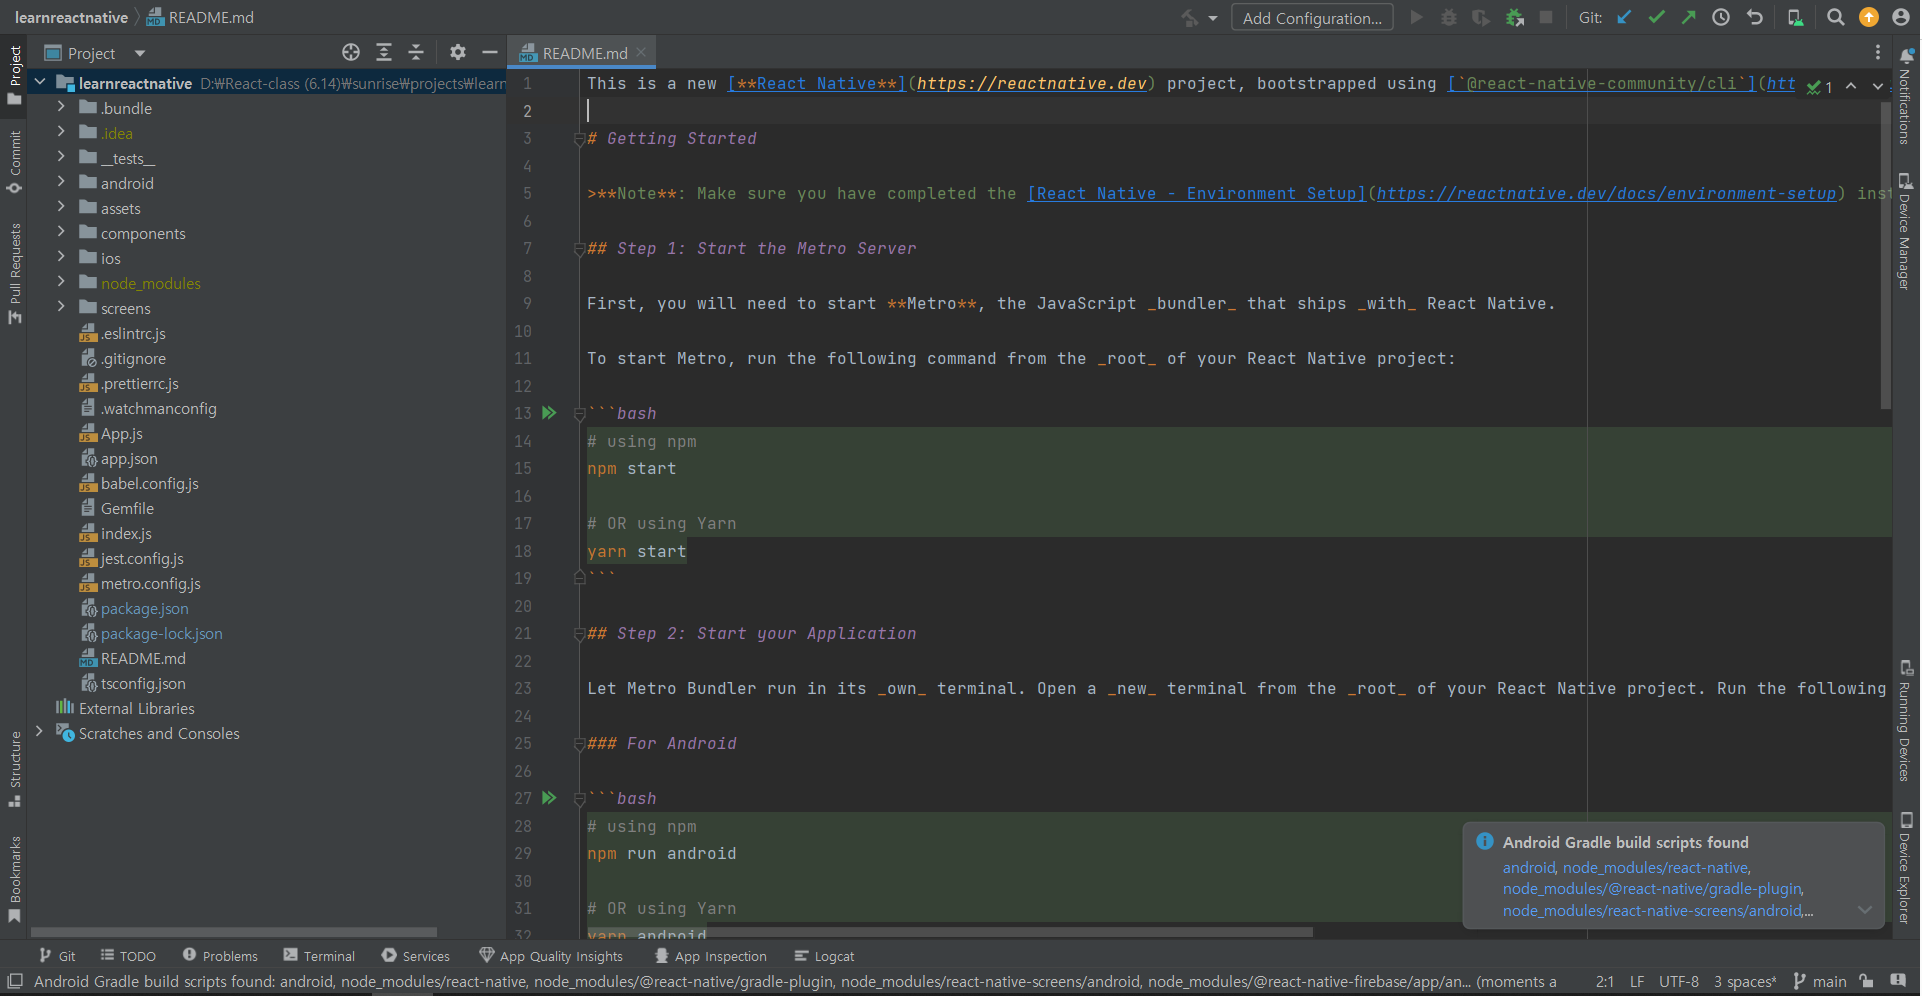Toggle the Structure tool window
This screenshot has height=996, width=1922.
point(14,770)
